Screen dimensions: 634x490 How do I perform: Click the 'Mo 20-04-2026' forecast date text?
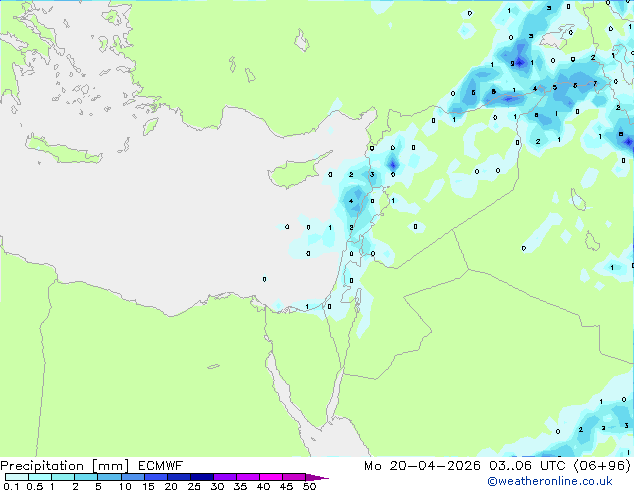pyautogui.click(x=422, y=466)
